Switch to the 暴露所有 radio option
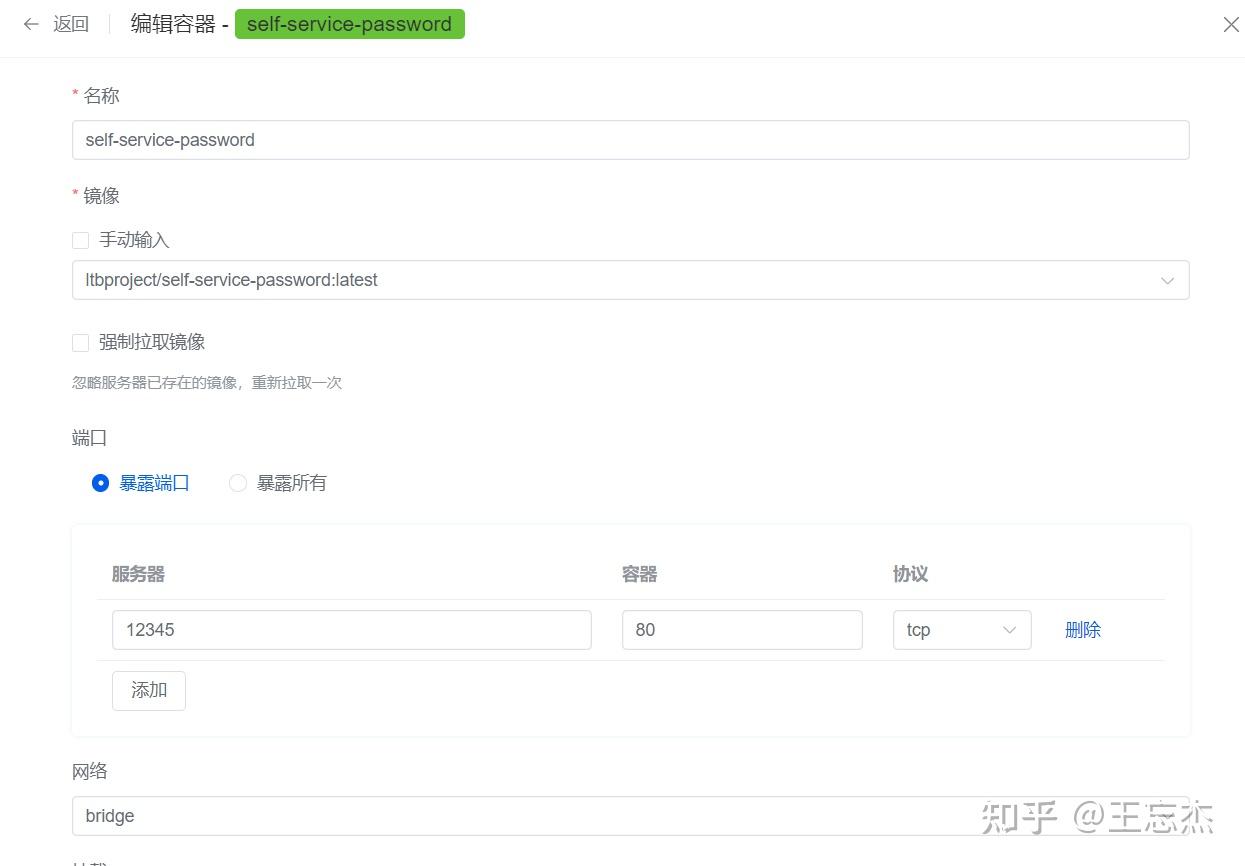The height and width of the screenshot is (866, 1245). (237, 483)
